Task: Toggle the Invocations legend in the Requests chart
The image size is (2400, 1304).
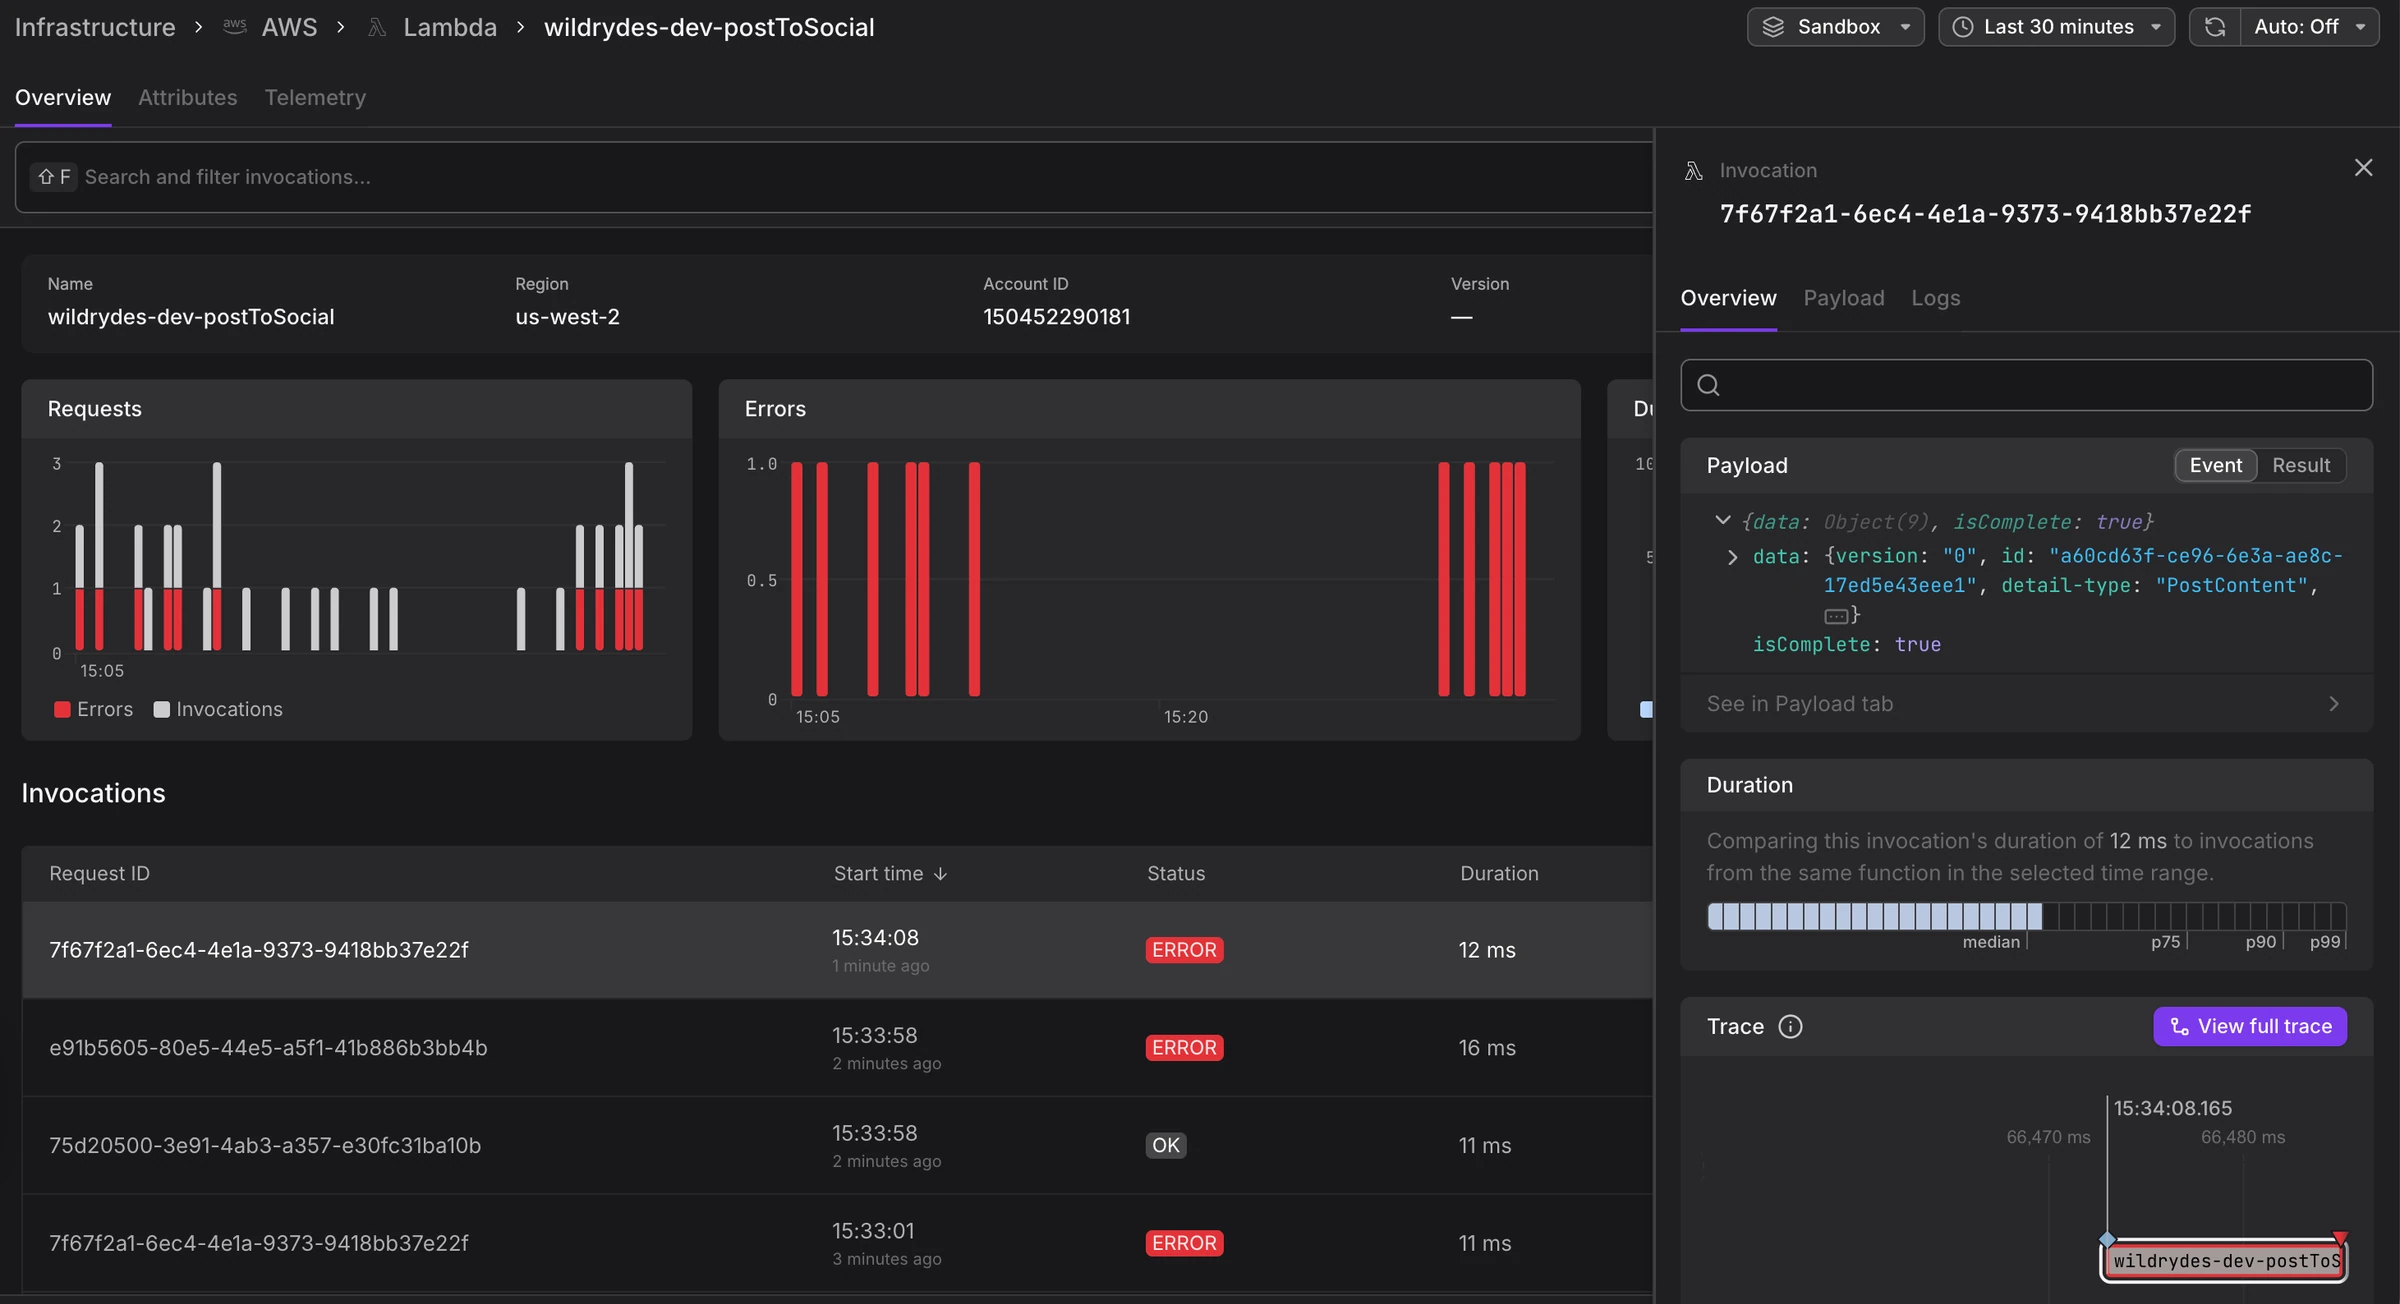Action: [x=218, y=709]
